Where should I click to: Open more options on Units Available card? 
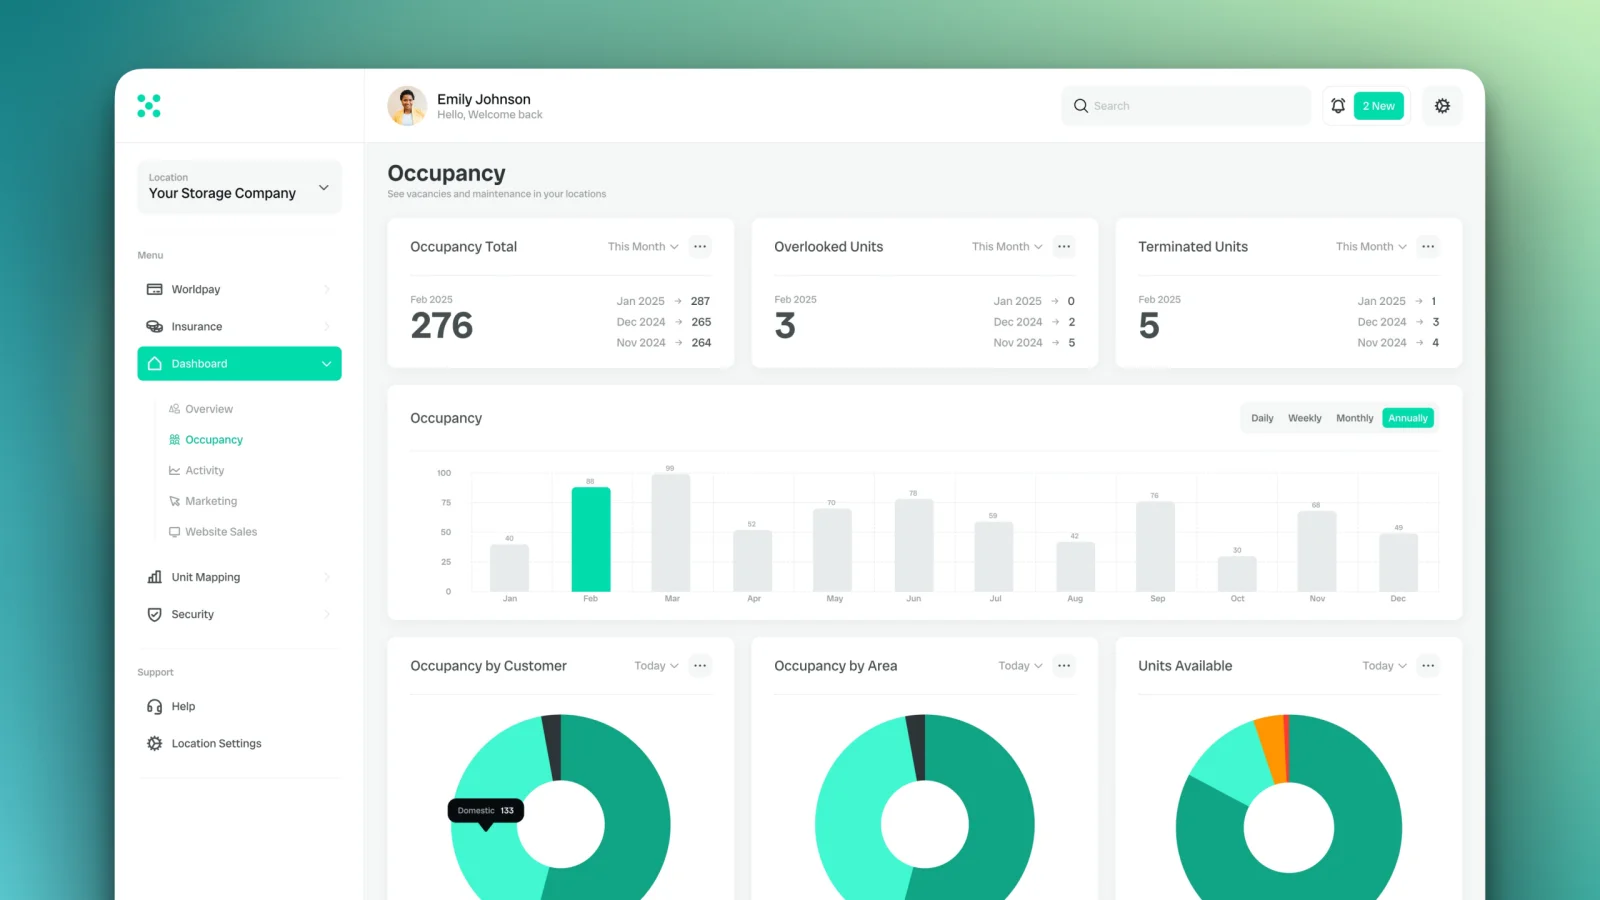(1428, 666)
